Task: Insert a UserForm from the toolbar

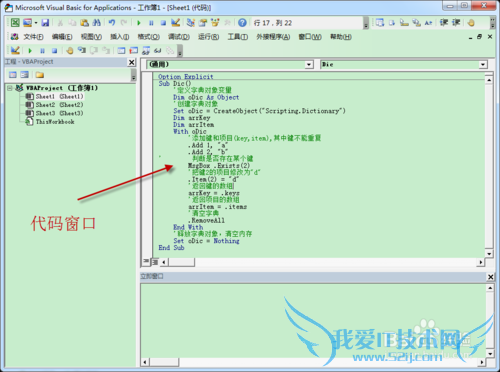Action: tap(27, 23)
